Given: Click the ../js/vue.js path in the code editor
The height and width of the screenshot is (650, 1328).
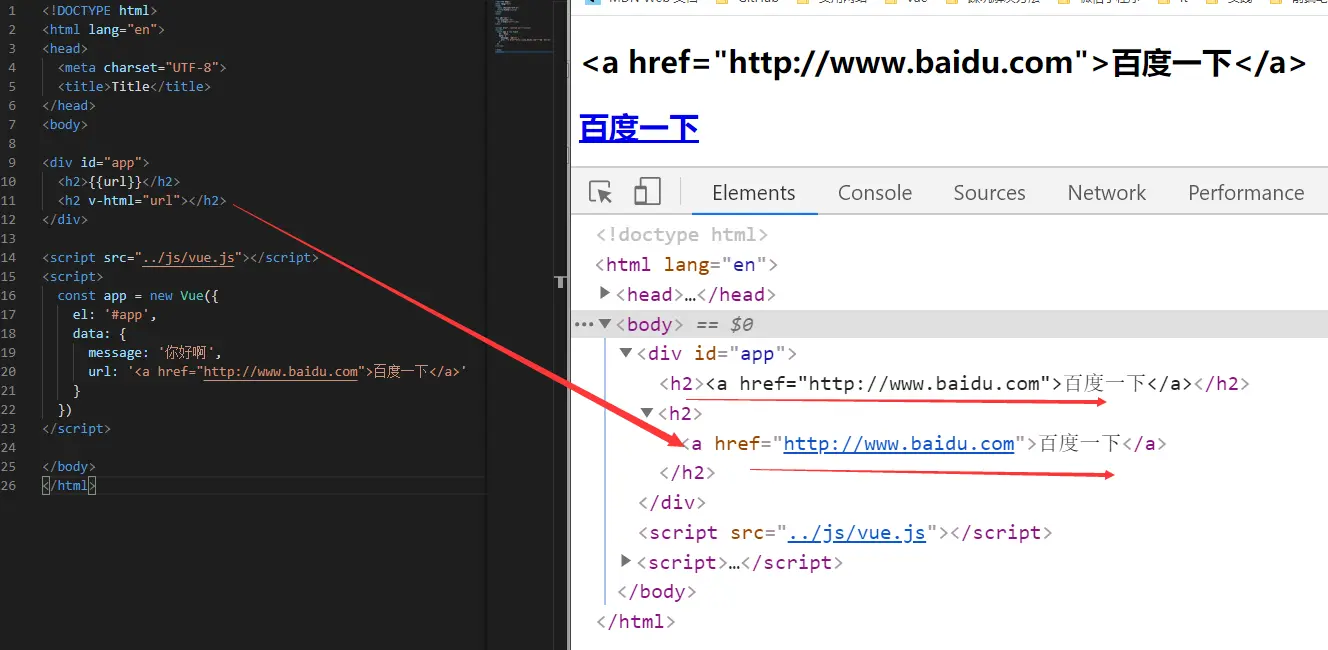Looking at the screenshot, I should click(x=189, y=257).
